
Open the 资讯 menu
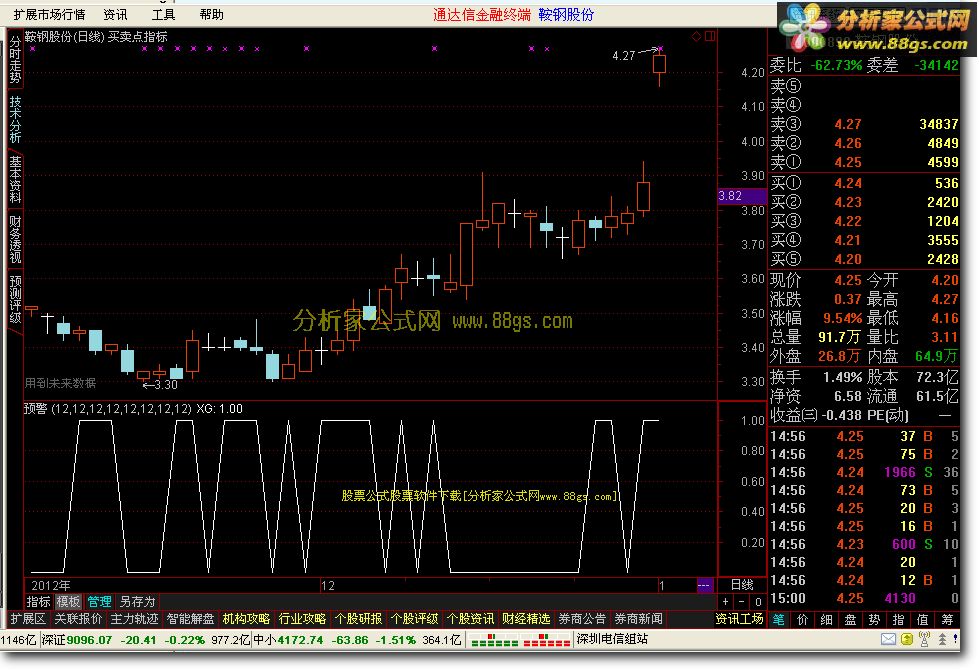point(115,14)
